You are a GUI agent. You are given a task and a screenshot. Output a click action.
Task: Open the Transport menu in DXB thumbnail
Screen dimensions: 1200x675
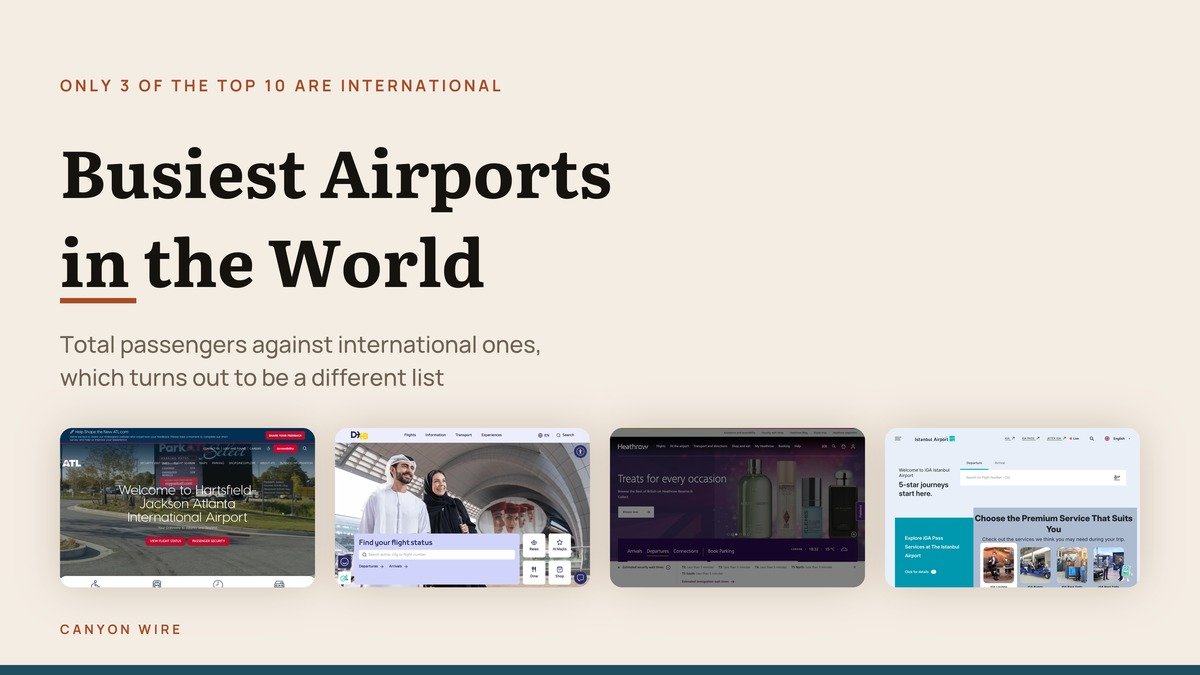(x=463, y=435)
